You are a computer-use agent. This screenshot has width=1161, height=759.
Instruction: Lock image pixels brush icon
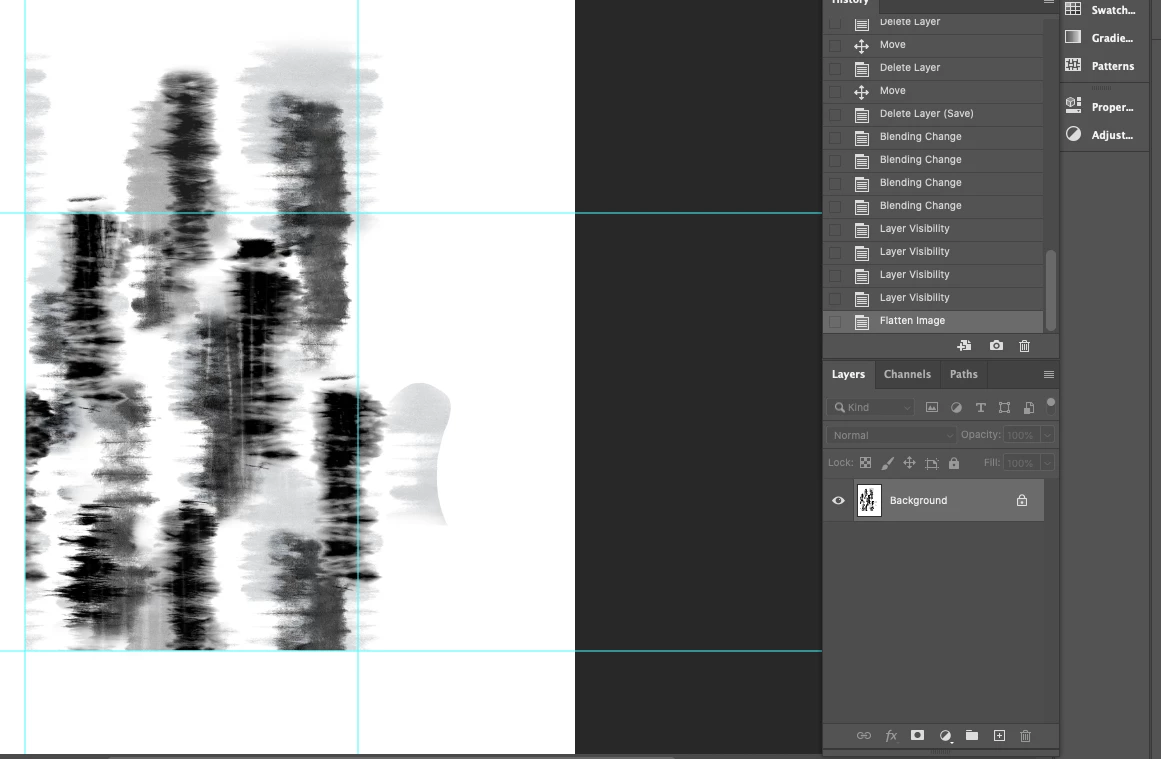[888, 463]
